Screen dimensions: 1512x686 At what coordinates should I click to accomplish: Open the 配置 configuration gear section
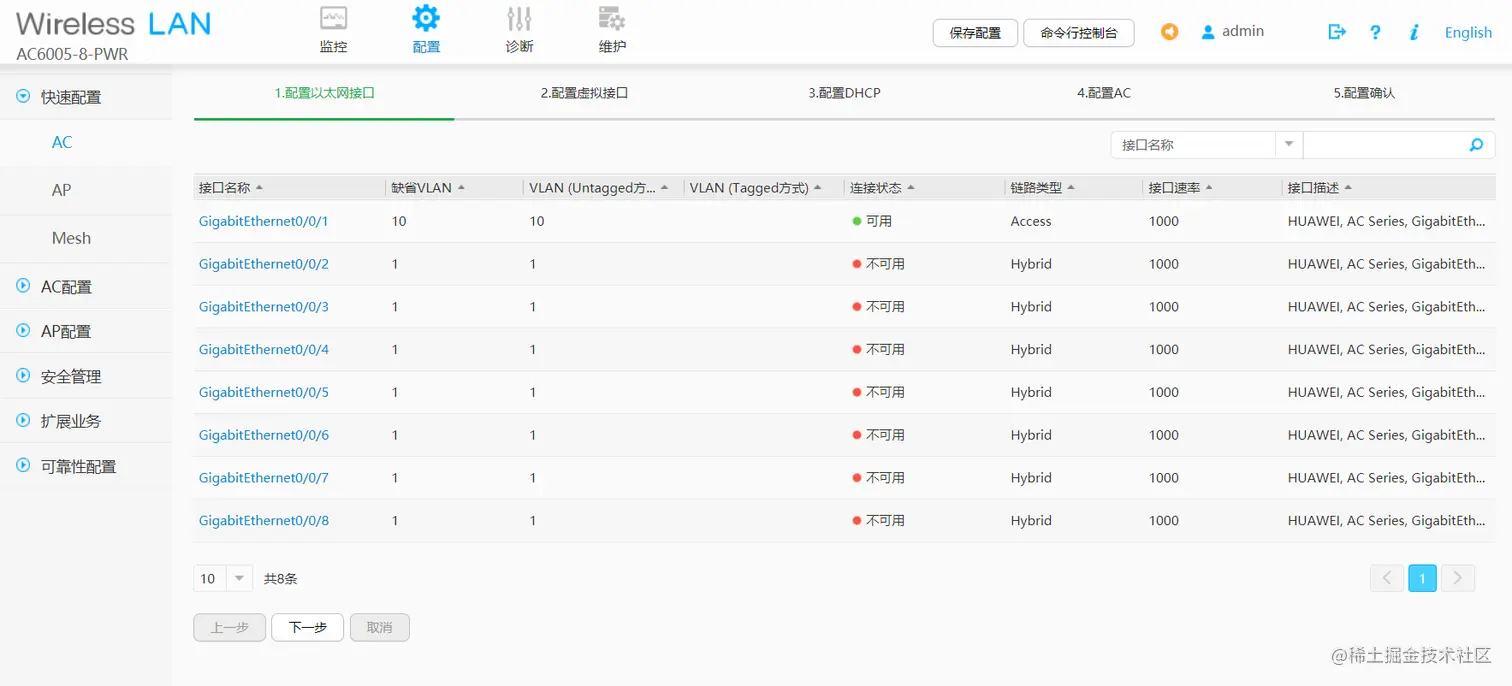coord(426,29)
